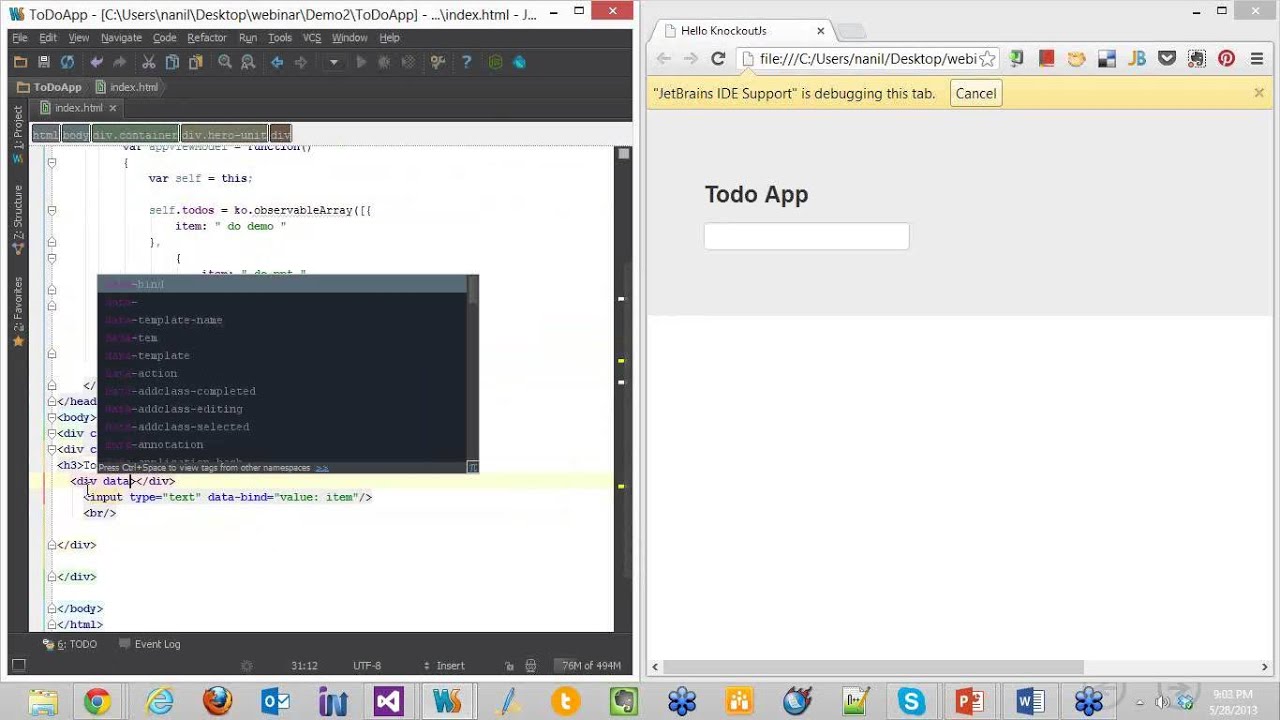Select the body breadcrumb tag

[76, 135]
